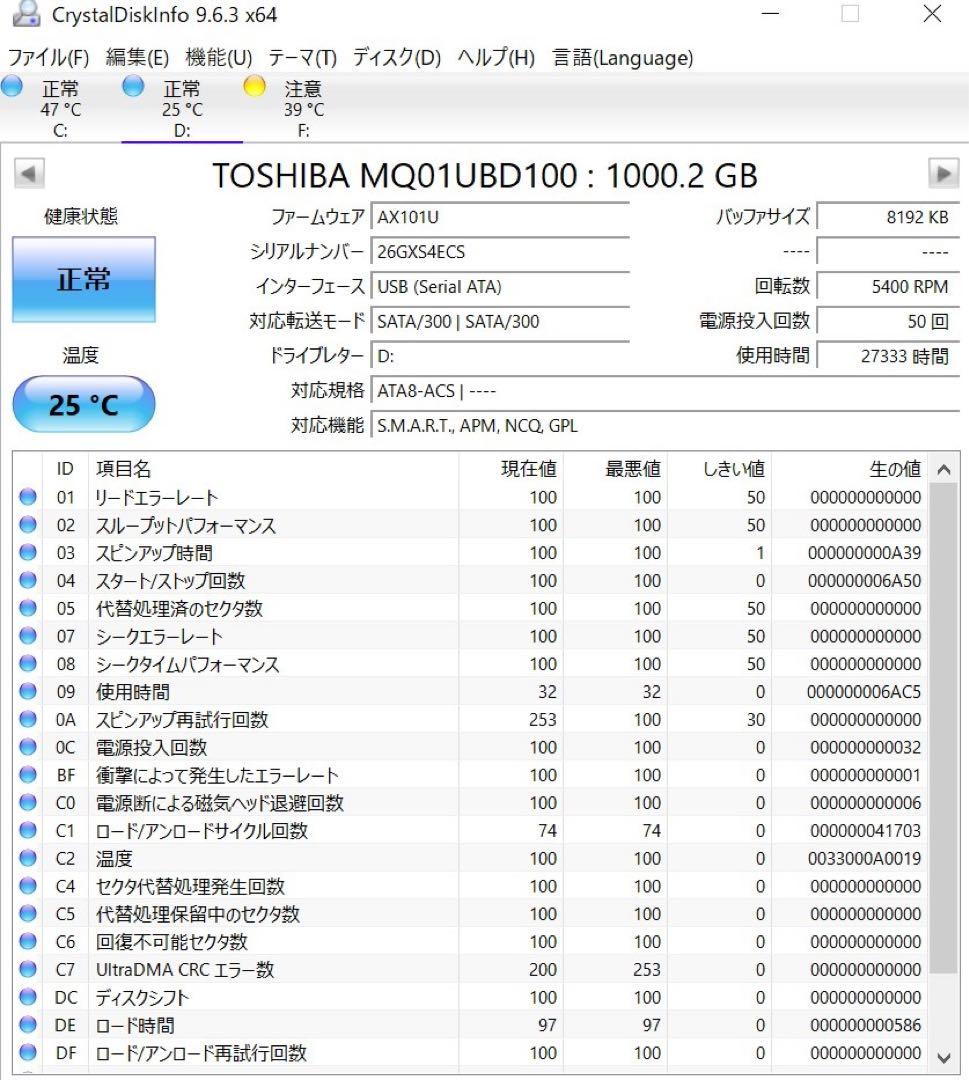Click status circle for C4 セクタ代替処理発生回数
Screen dimensions: 969x1080
pyautogui.click(x=28, y=886)
